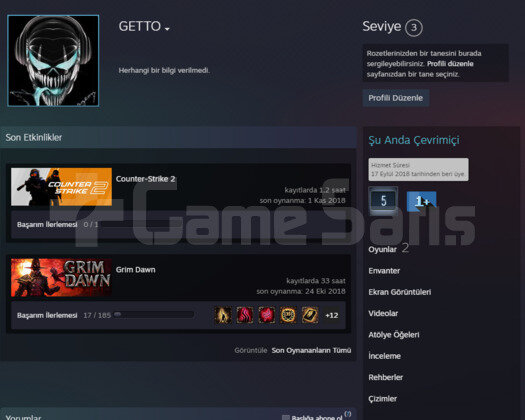
Task: Open the Videolar link
Action: point(383,313)
